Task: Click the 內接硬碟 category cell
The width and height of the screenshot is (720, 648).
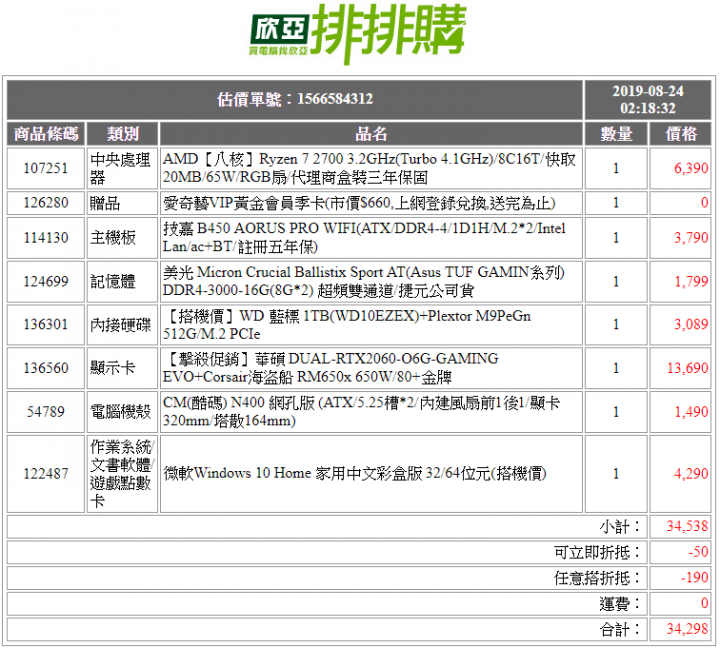Action: tap(123, 324)
